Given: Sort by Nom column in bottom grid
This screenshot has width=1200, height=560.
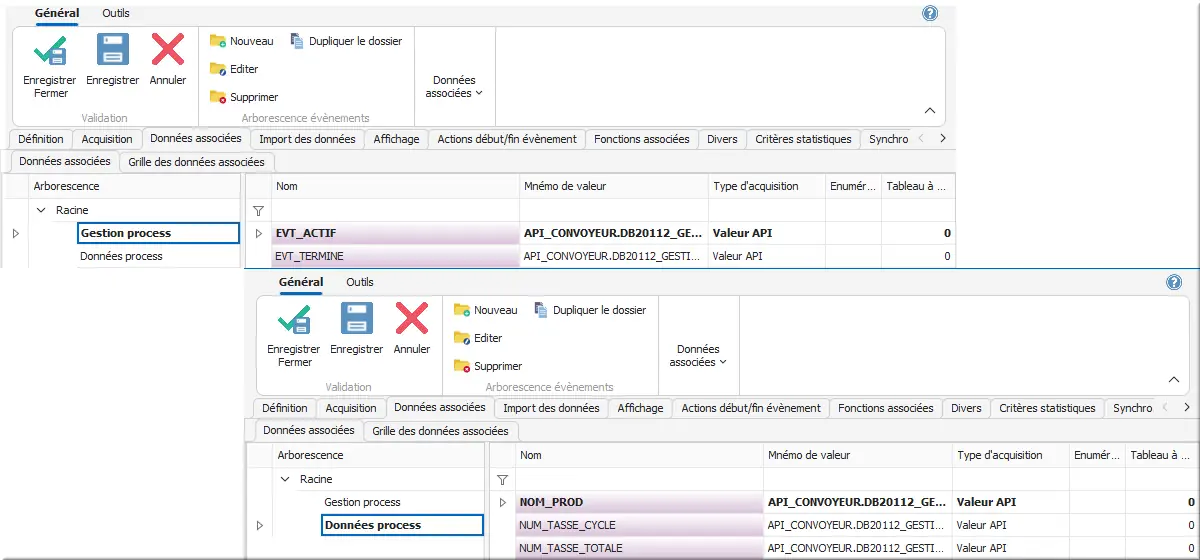Looking at the screenshot, I should click(x=639, y=455).
